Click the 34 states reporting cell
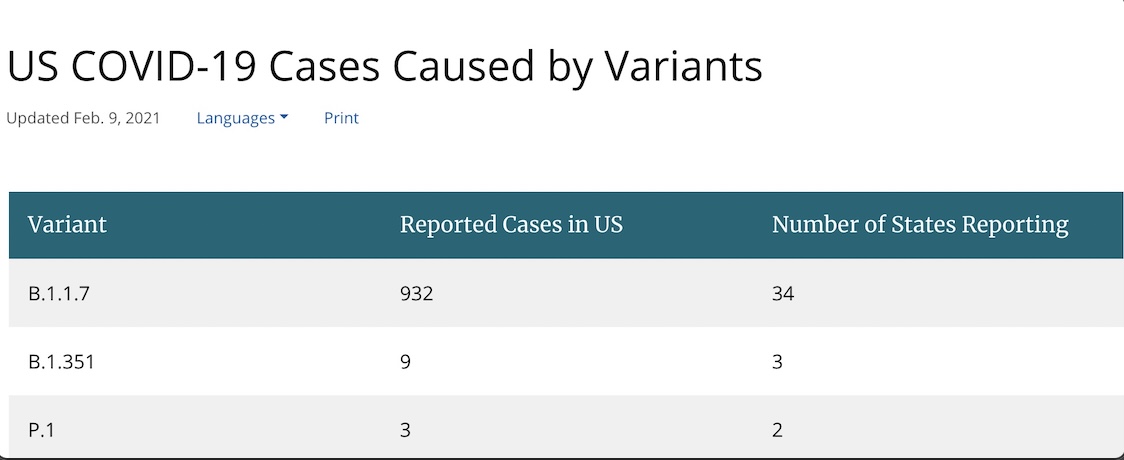 pyautogui.click(x=783, y=294)
